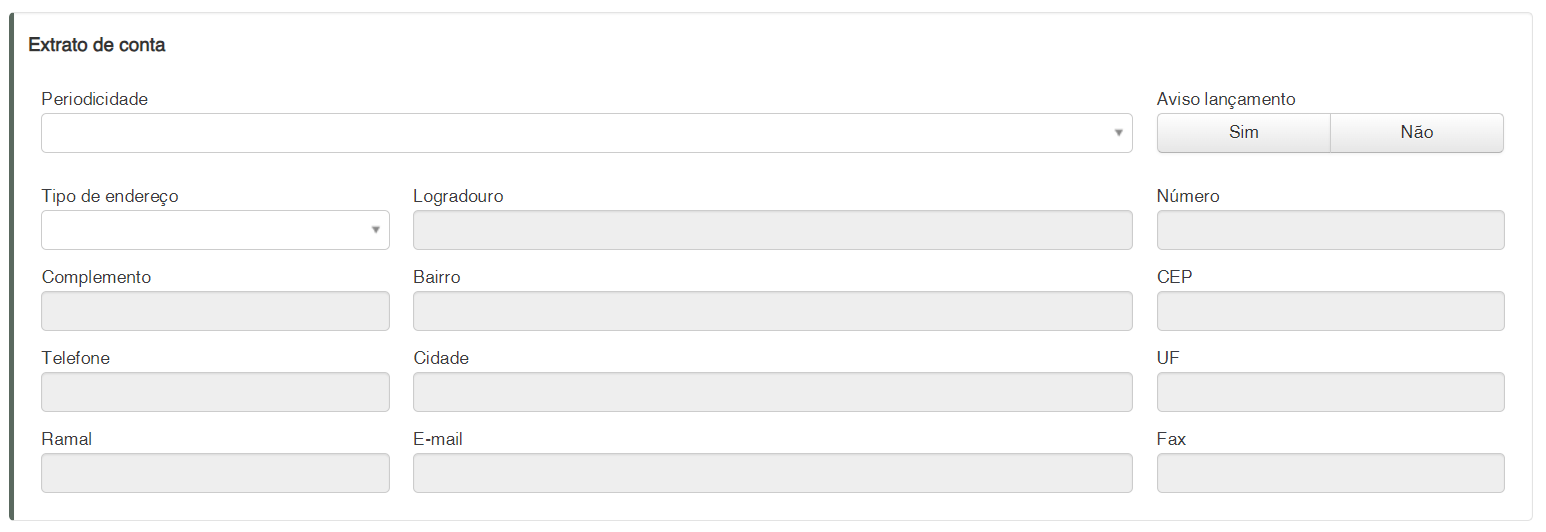Focus the Telefone input

click(x=215, y=392)
